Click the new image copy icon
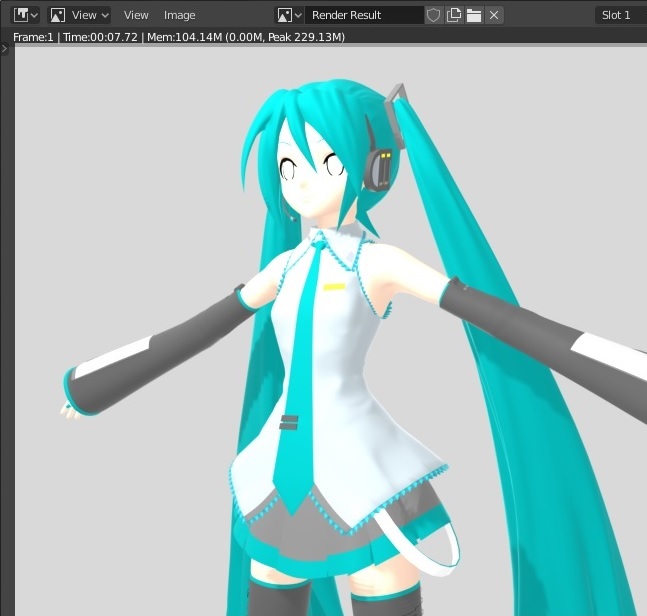Viewport: 647px width, 616px height. pyautogui.click(x=454, y=15)
